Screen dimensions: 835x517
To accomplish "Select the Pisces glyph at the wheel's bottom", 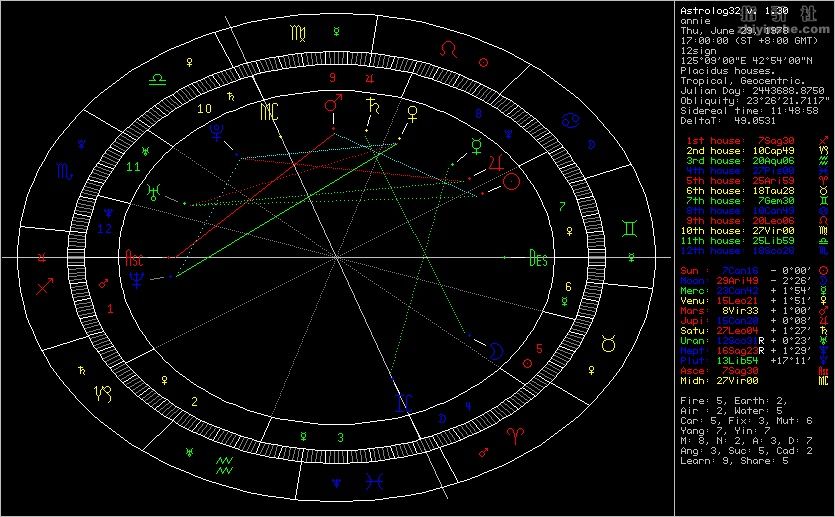I will (372, 483).
